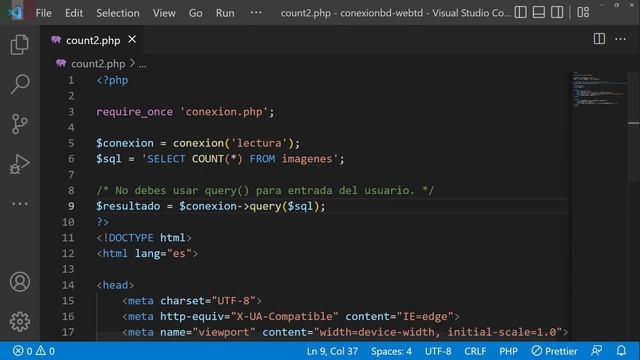The height and width of the screenshot is (360, 640).
Task: Open the Edit menu
Action: 74,13
